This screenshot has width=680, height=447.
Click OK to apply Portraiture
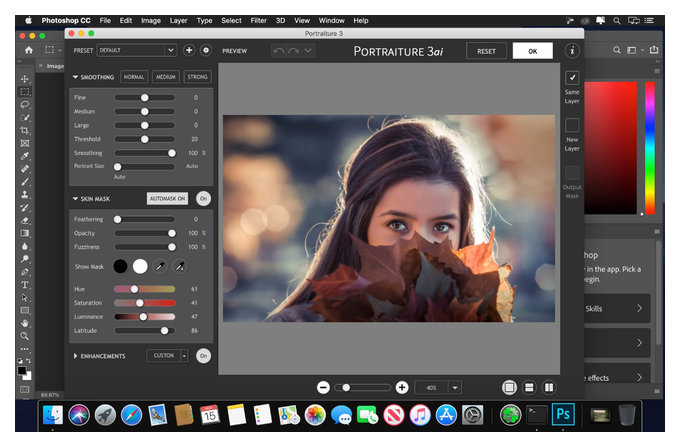click(x=533, y=51)
